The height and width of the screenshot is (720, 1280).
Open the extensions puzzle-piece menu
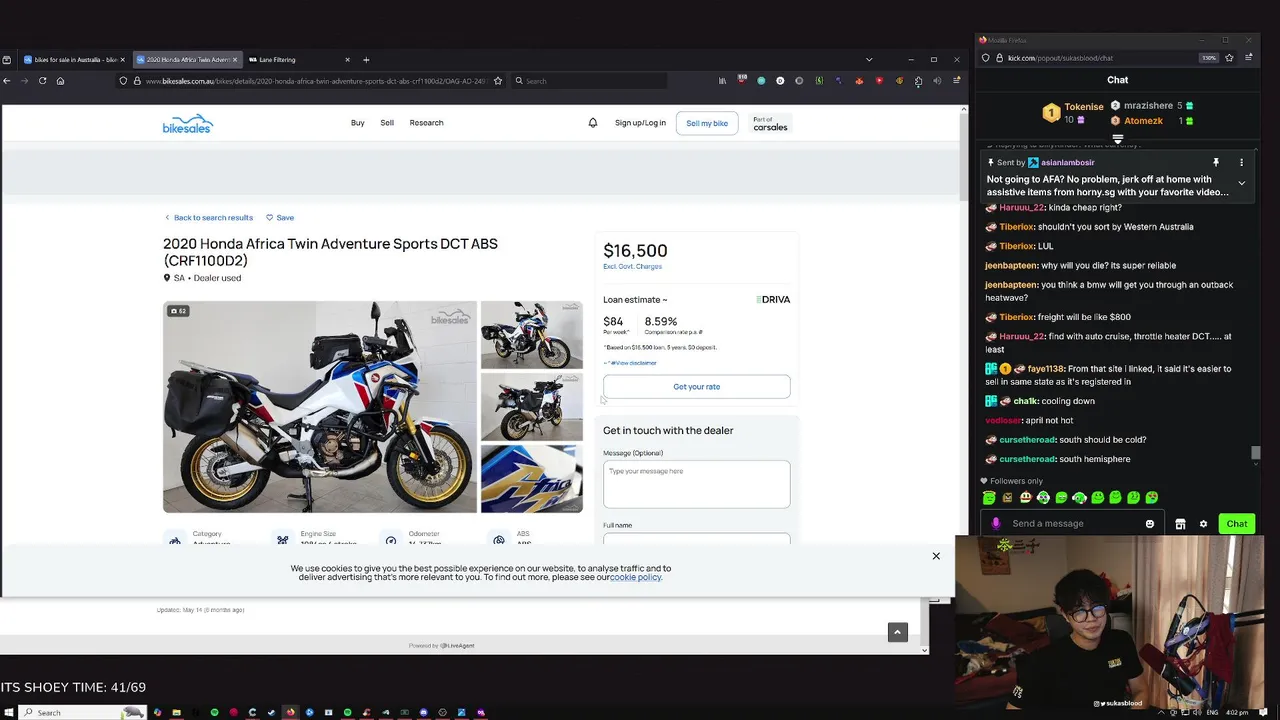(919, 81)
